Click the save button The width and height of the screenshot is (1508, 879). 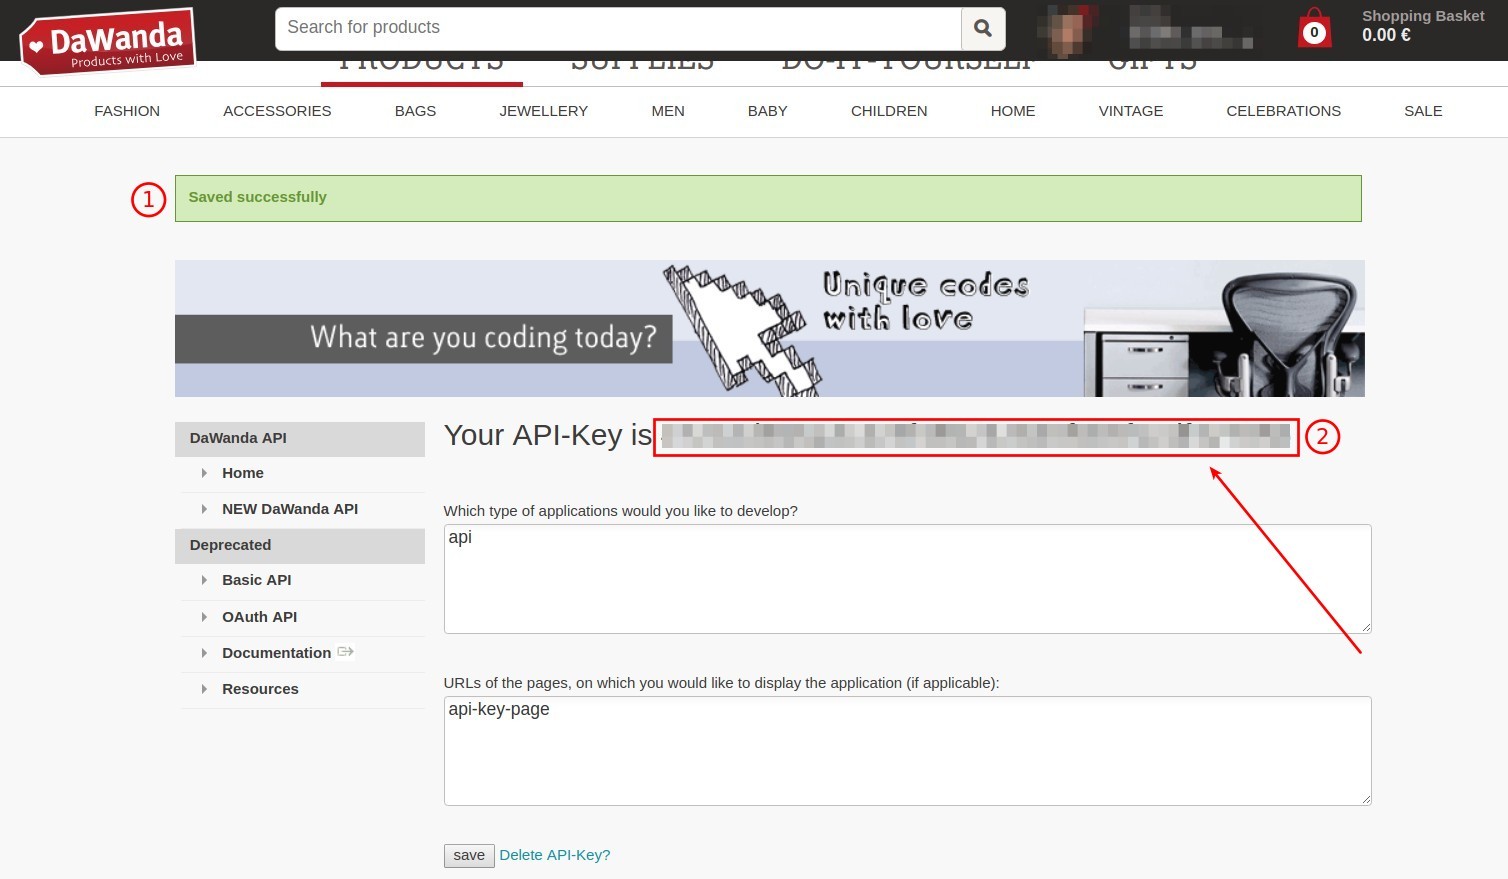(469, 855)
